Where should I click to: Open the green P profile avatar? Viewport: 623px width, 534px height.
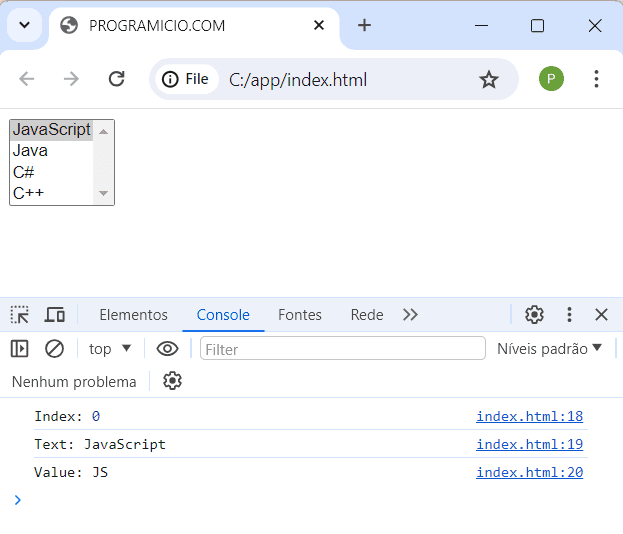pos(551,79)
